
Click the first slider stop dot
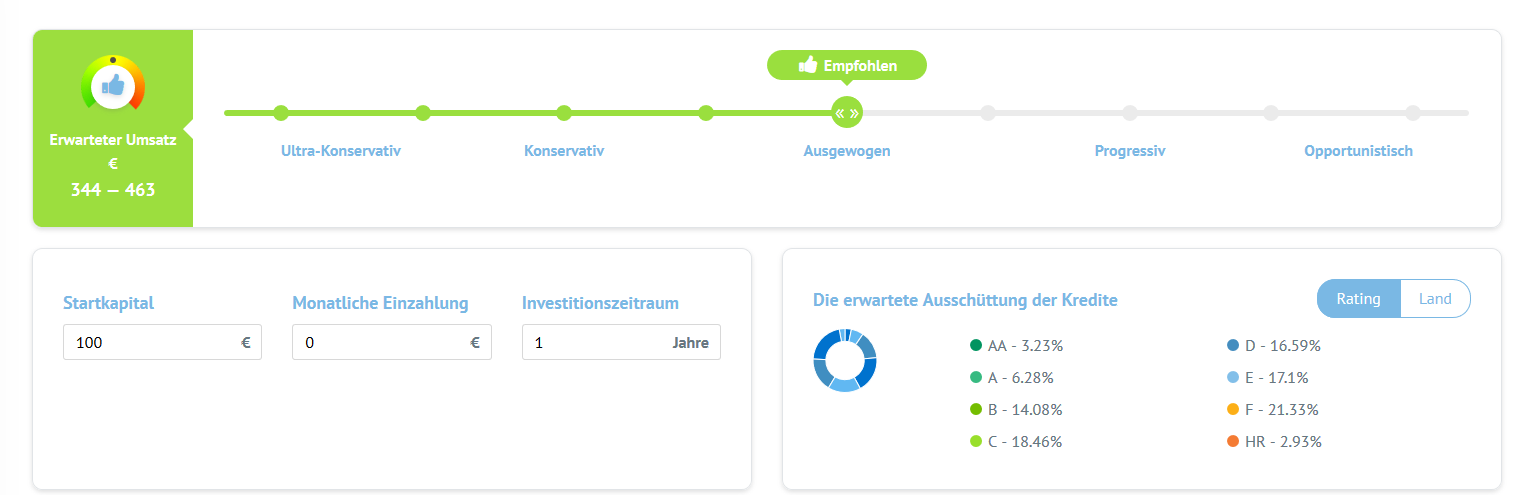(281, 113)
